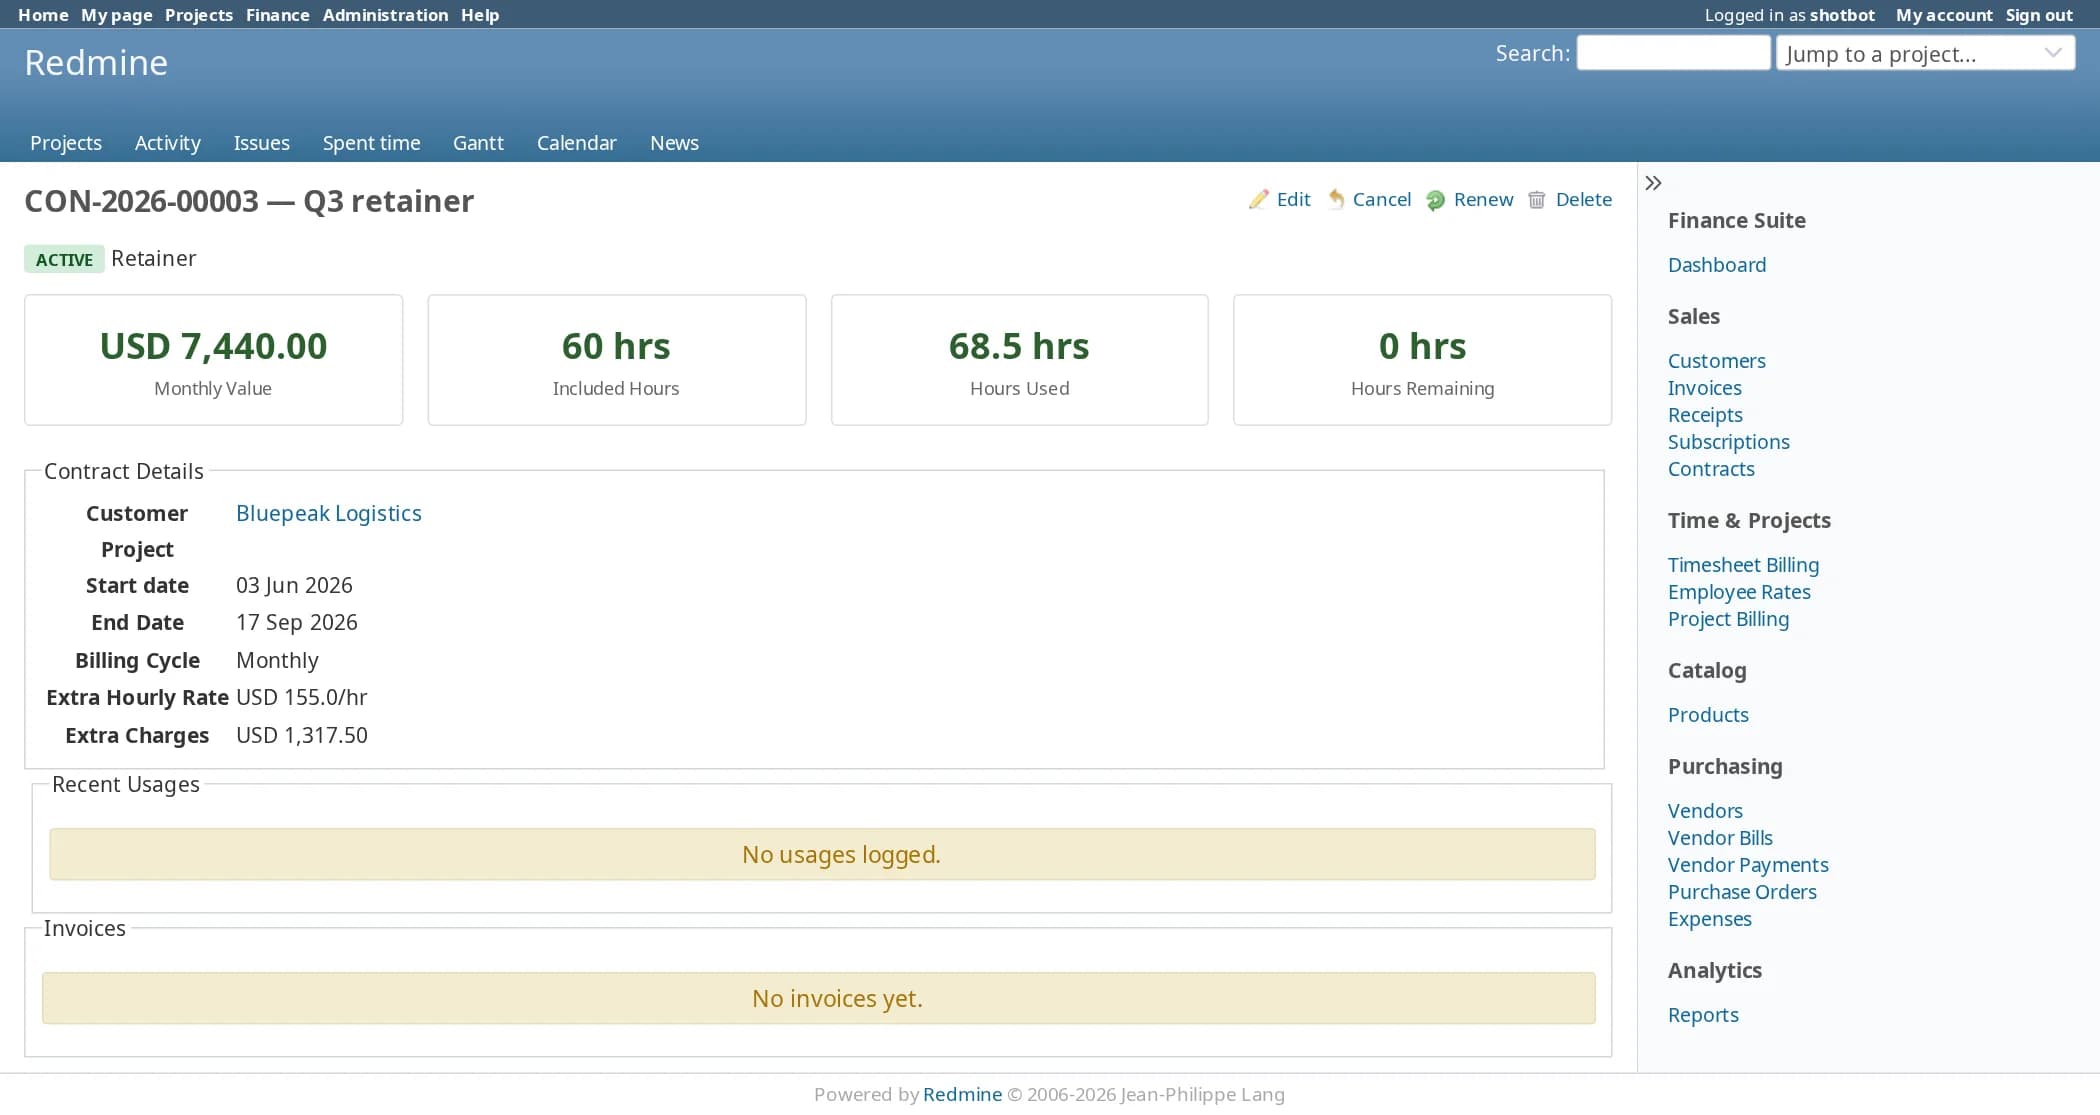Viewport: 2100px width, 1115px height.
Task: Open Expenses link
Action: (x=1710, y=919)
